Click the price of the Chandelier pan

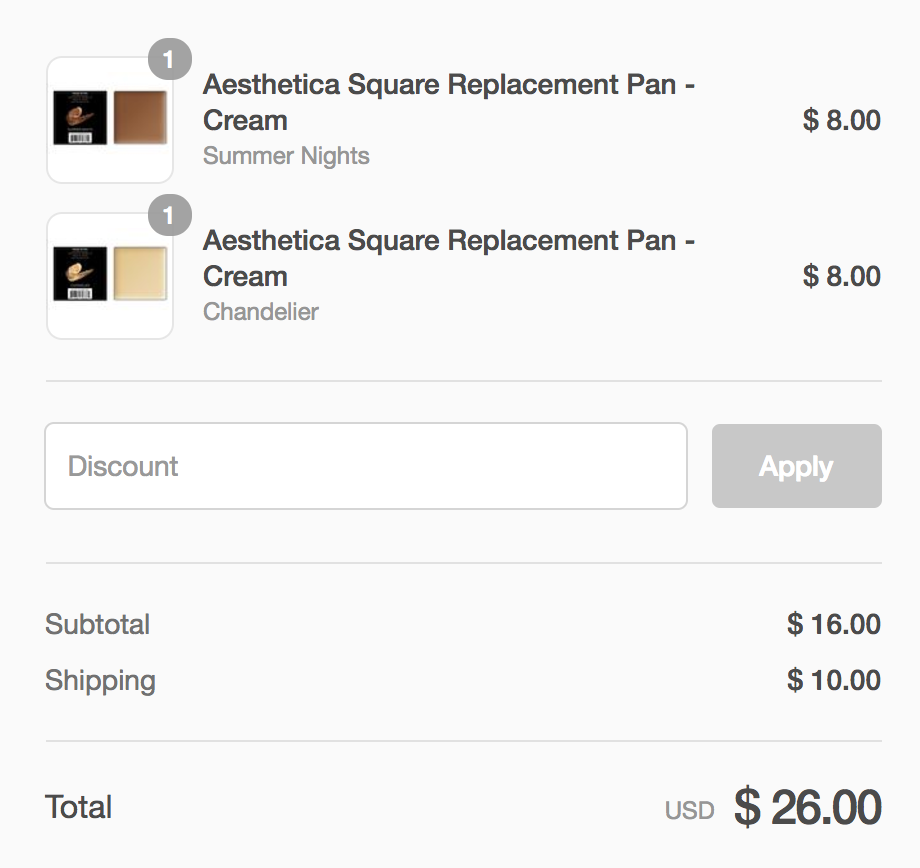point(841,277)
